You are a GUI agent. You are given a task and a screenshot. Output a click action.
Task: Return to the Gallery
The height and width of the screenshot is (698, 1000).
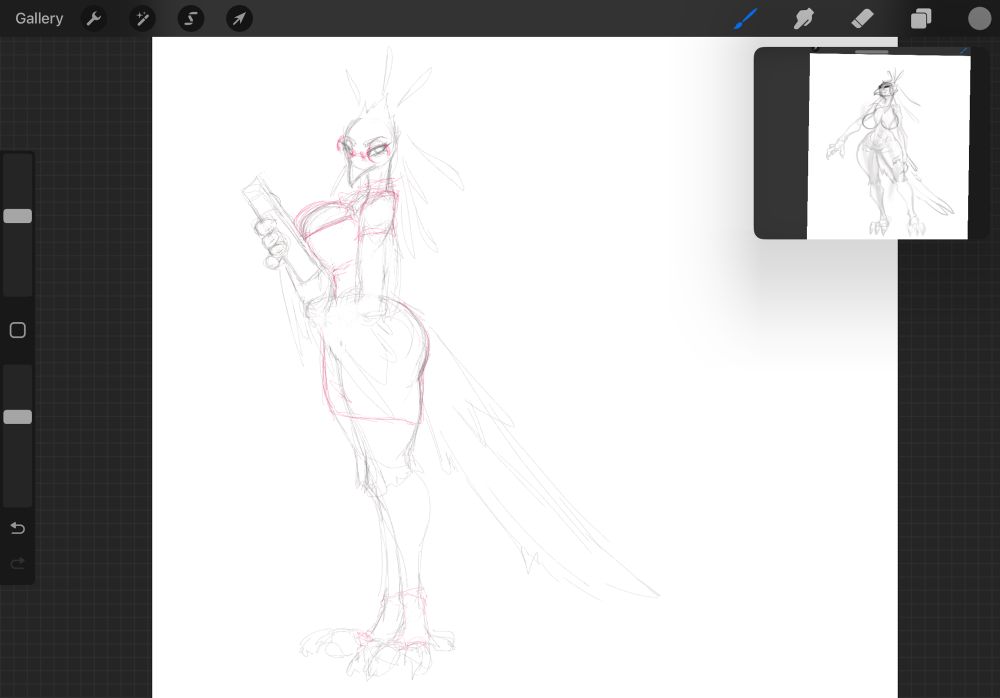(39, 19)
